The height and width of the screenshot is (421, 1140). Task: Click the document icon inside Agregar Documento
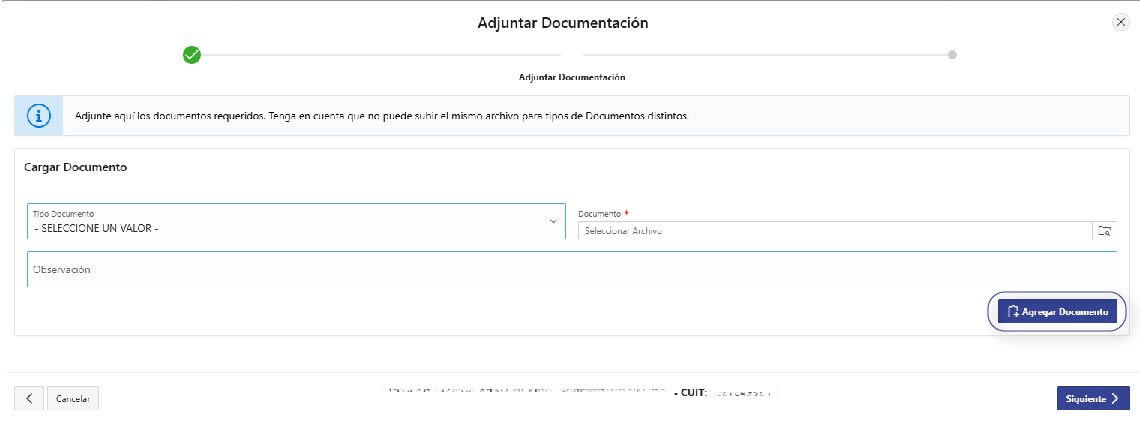coord(1013,312)
